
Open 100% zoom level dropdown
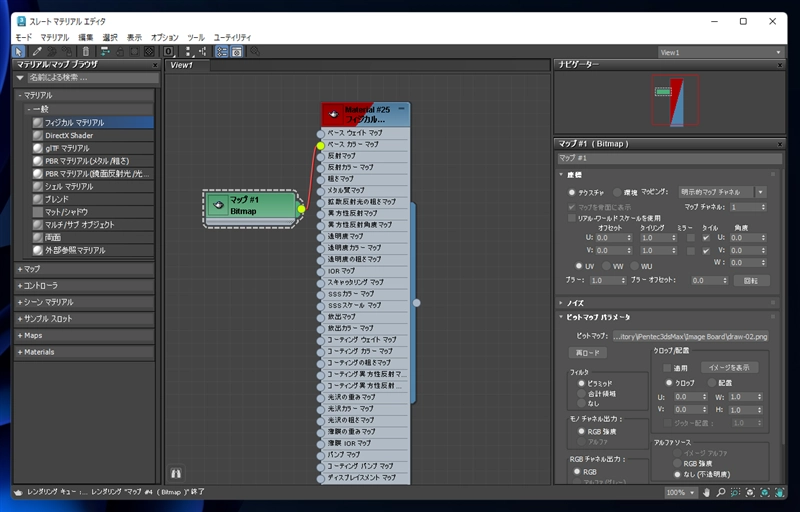[x=681, y=493]
